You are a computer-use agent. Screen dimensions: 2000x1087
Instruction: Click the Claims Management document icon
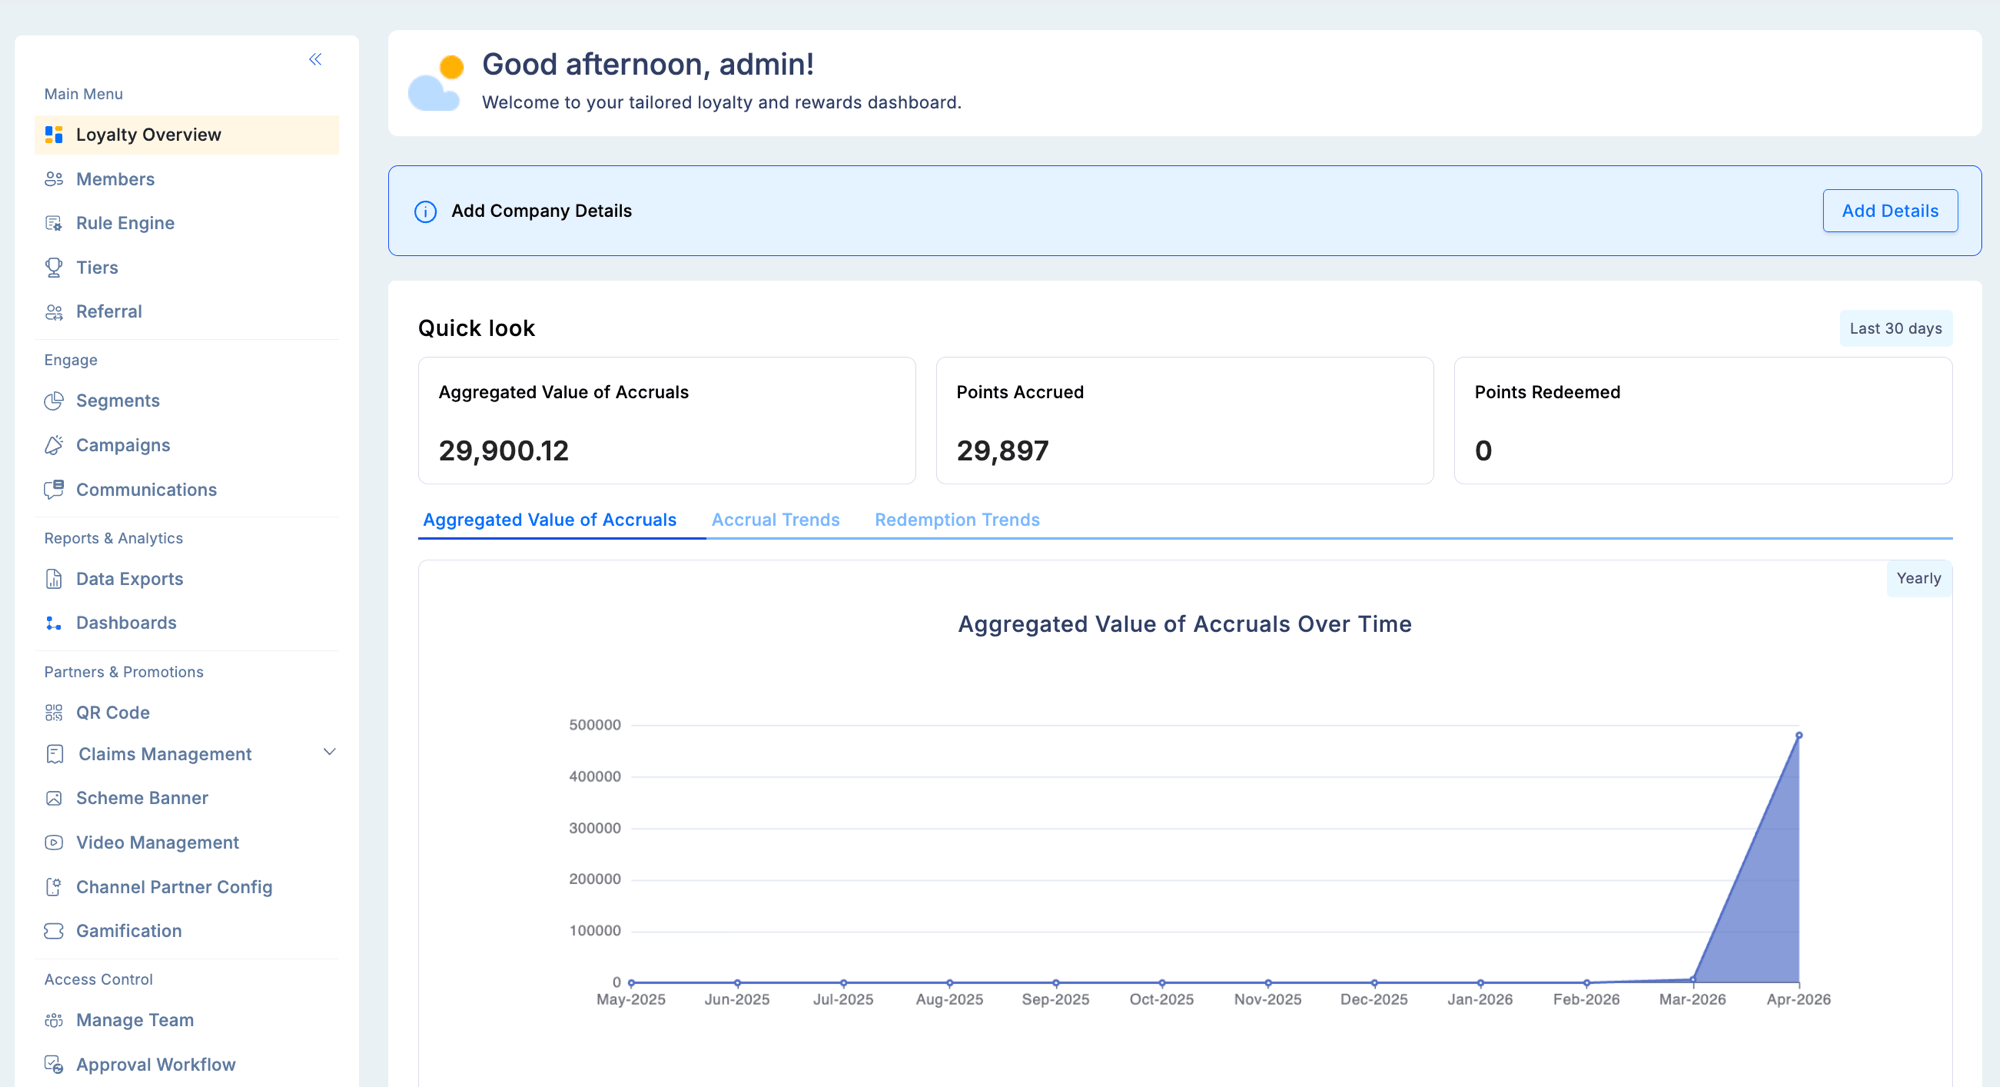(55, 754)
